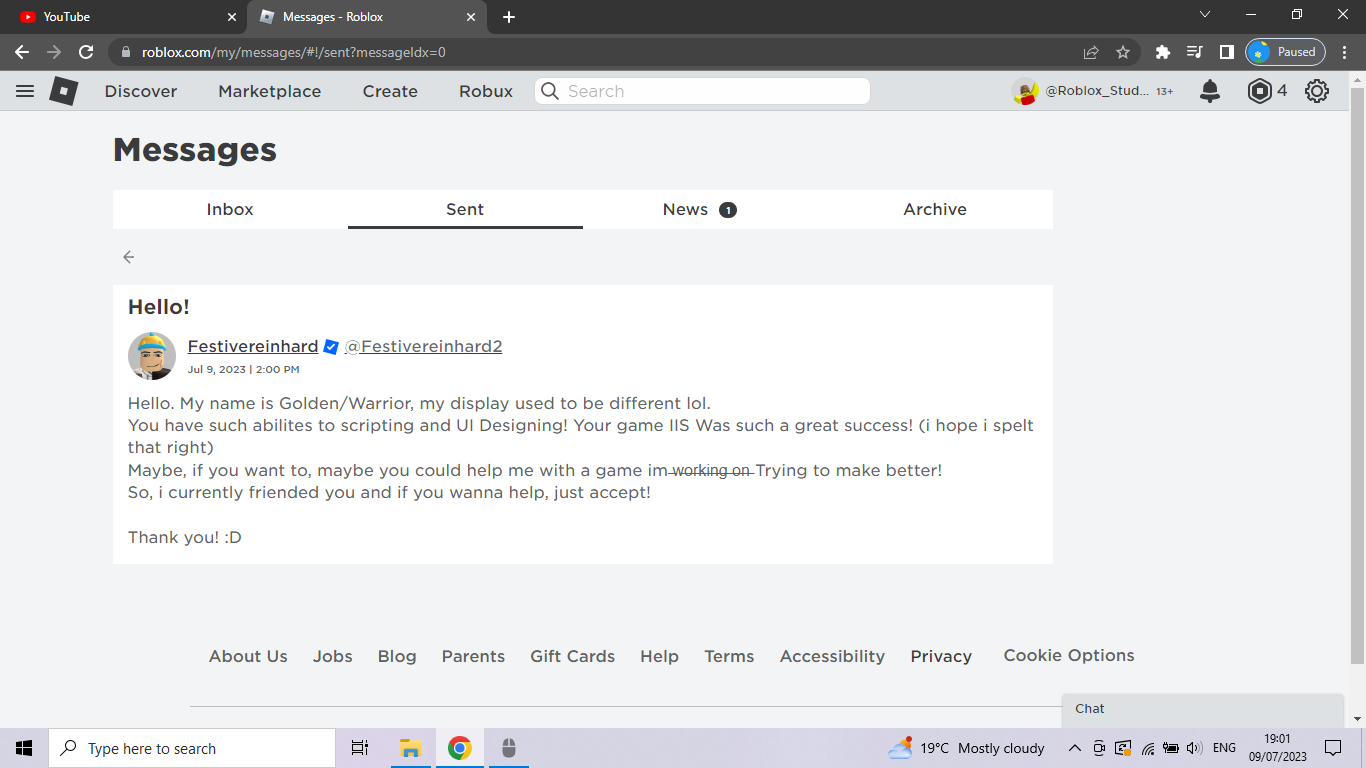Click the share page icon in address bar
The width and height of the screenshot is (1366, 768).
tap(1091, 52)
